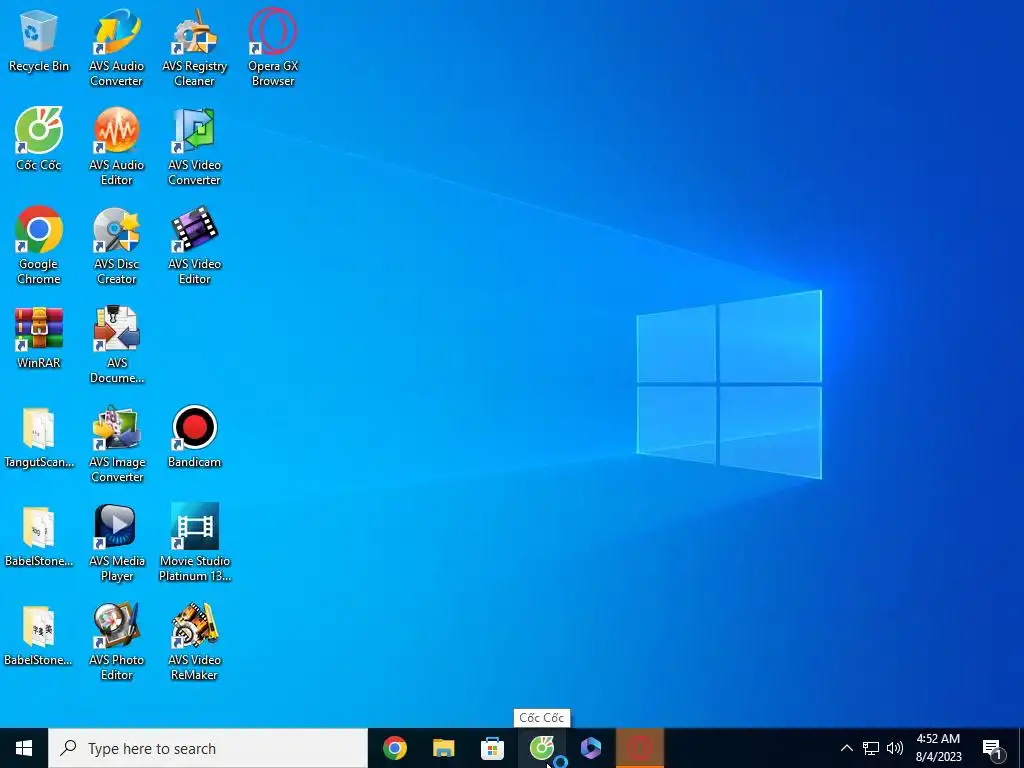Select the TangutScan folder

(x=39, y=437)
